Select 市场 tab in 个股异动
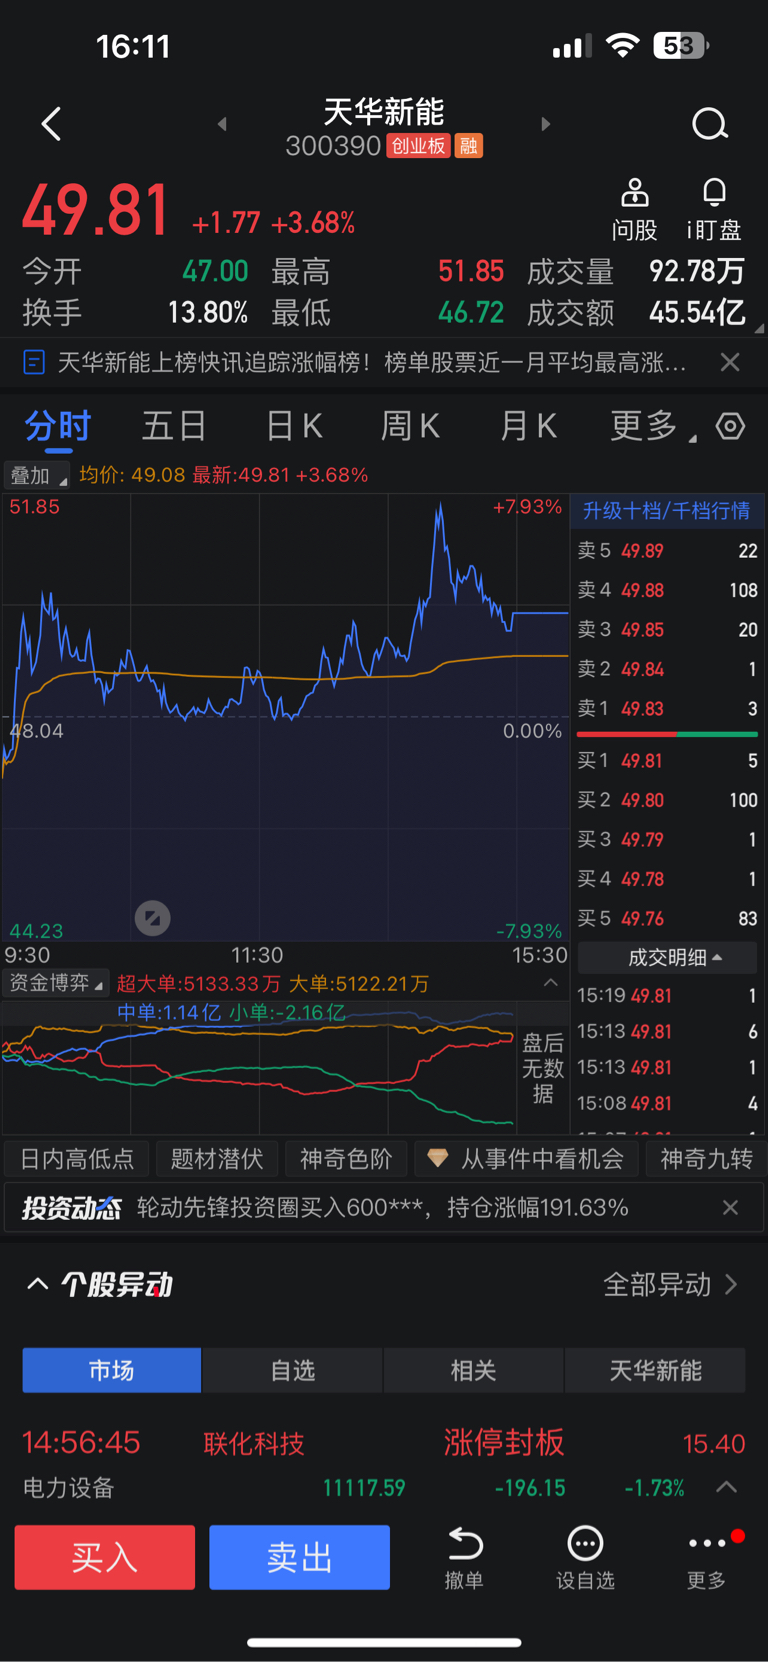 pos(112,1370)
